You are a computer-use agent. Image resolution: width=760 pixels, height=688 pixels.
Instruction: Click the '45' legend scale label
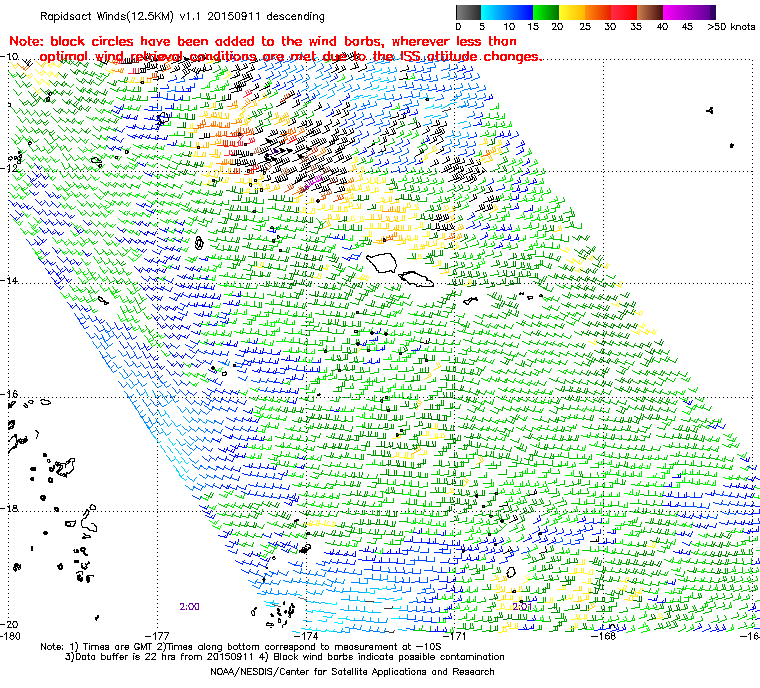pyautogui.click(x=687, y=27)
